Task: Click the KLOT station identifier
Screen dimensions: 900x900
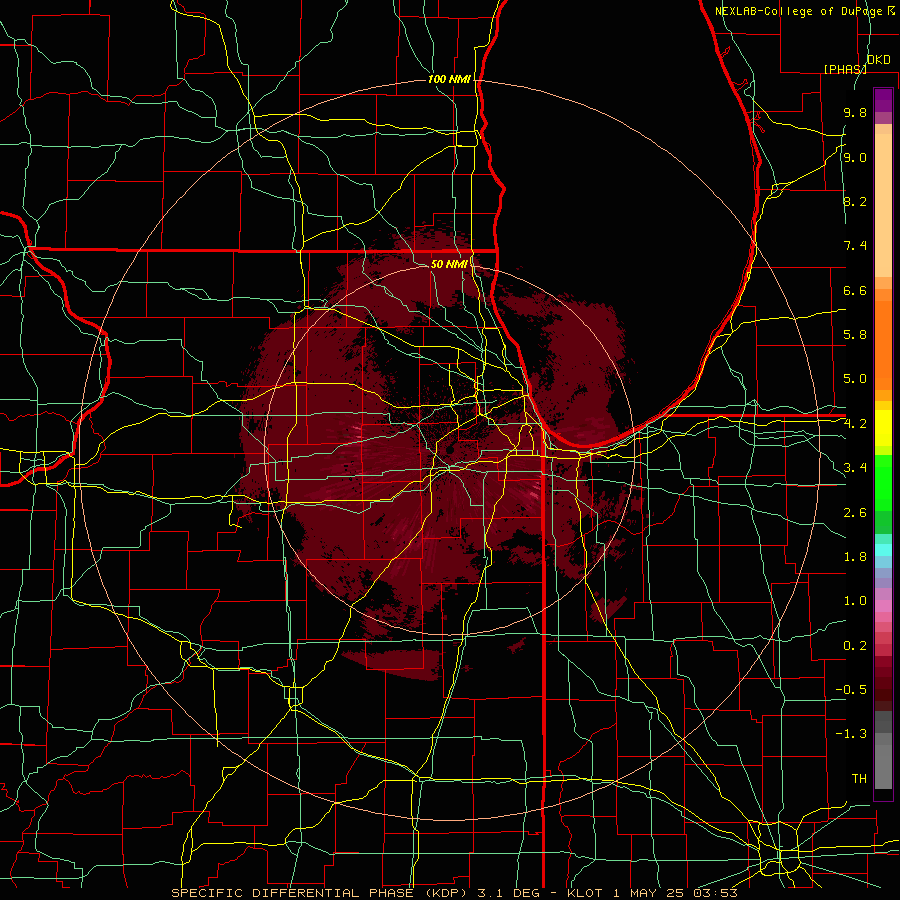Action: tap(585, 893)
